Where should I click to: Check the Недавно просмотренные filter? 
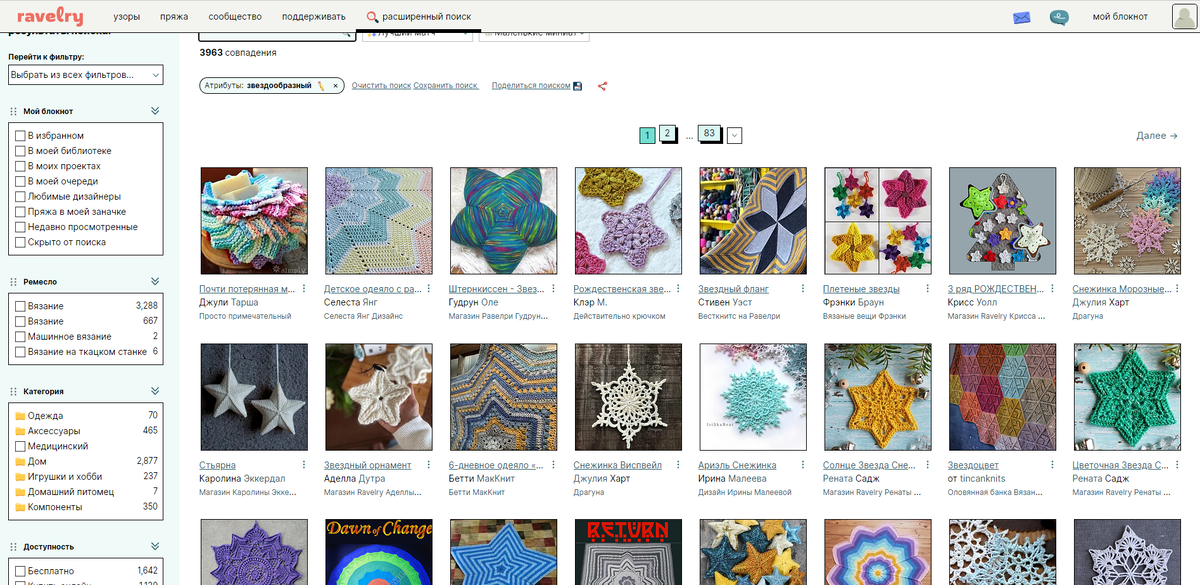(x=20, y=227)
